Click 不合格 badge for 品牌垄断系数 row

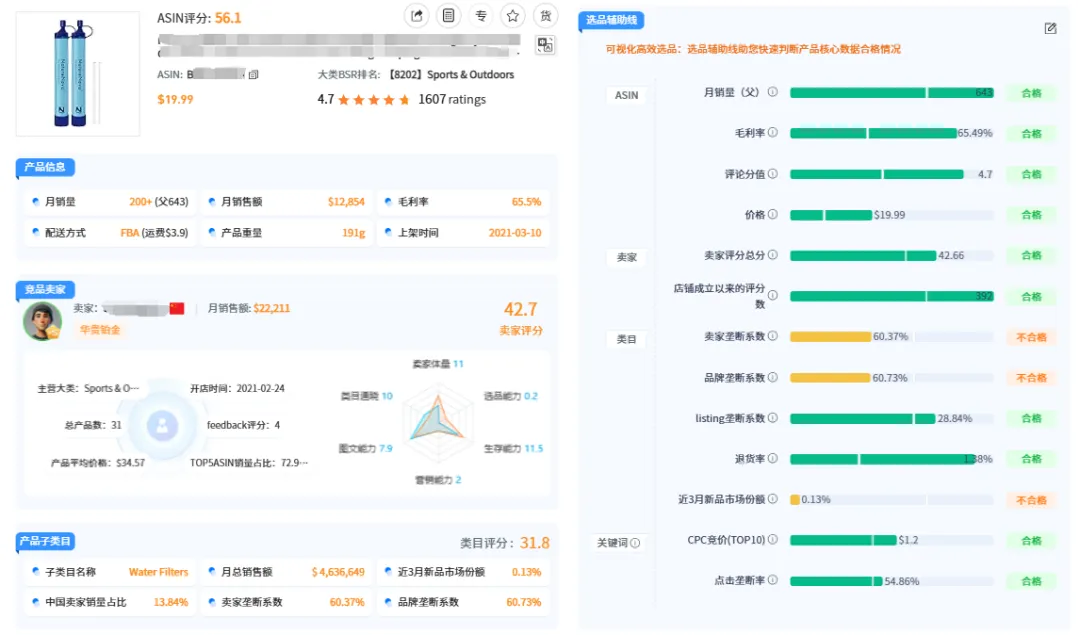click(1031, 378)
